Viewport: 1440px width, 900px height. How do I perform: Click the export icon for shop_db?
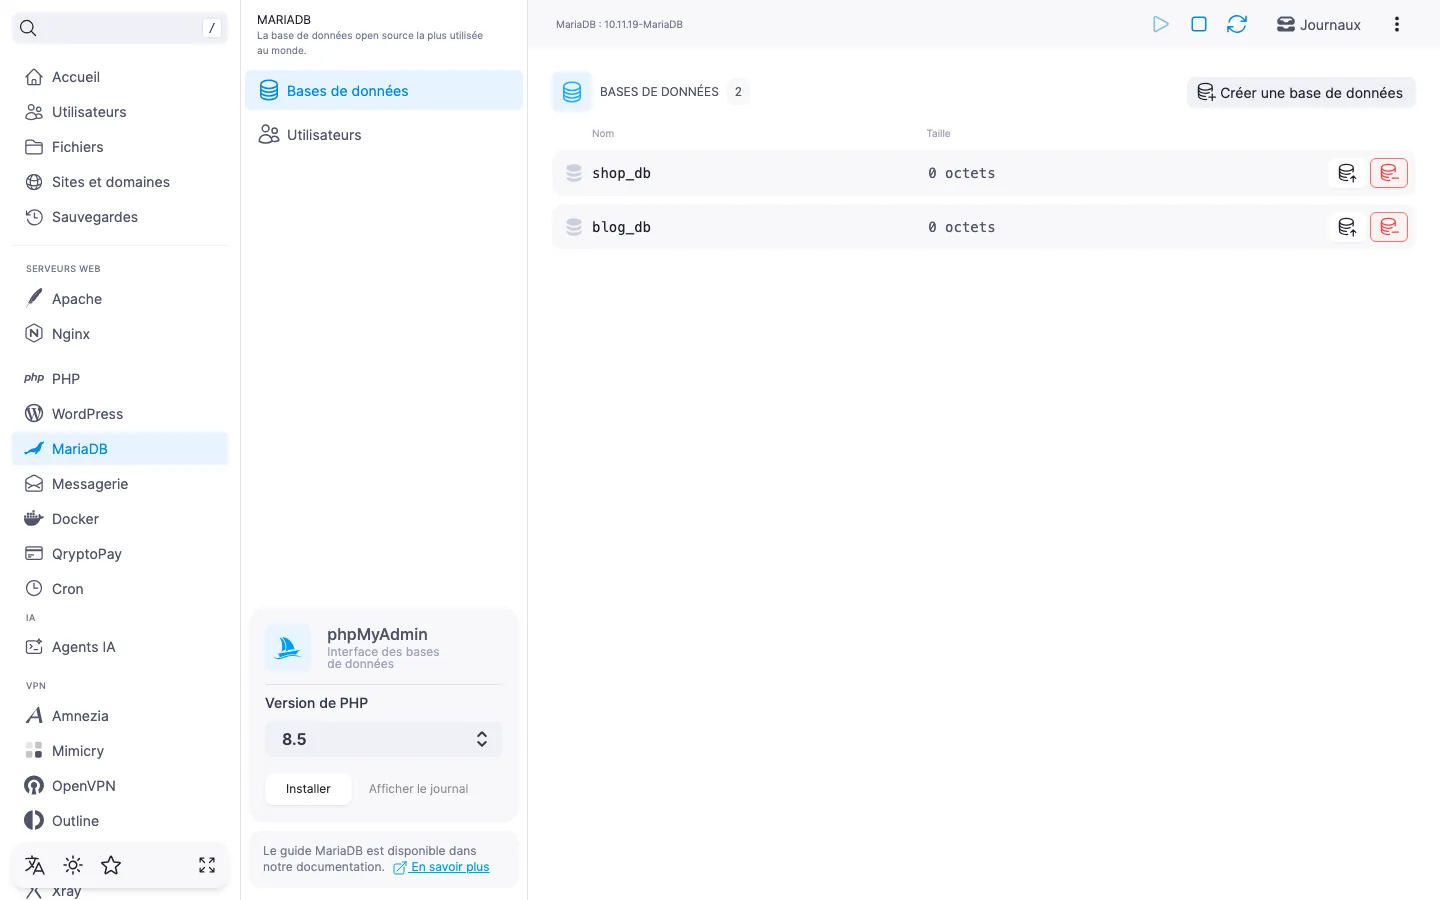coord(1347,173)
